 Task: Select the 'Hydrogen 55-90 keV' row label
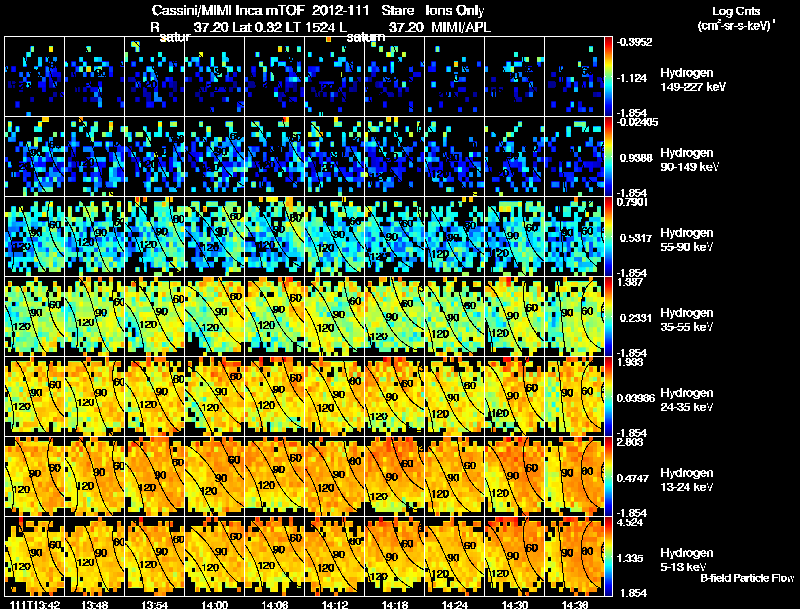click(687, 240)
